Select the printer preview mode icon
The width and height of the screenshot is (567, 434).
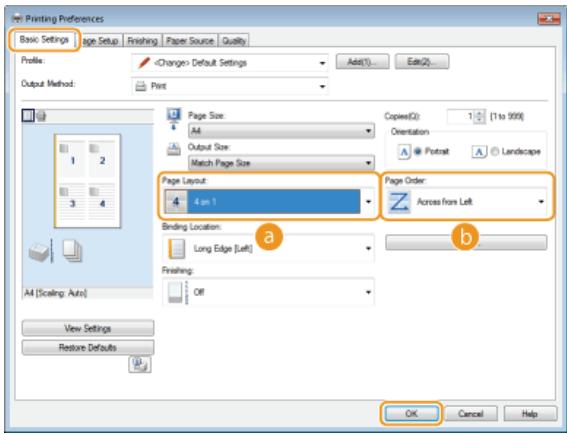coord(41,116)
